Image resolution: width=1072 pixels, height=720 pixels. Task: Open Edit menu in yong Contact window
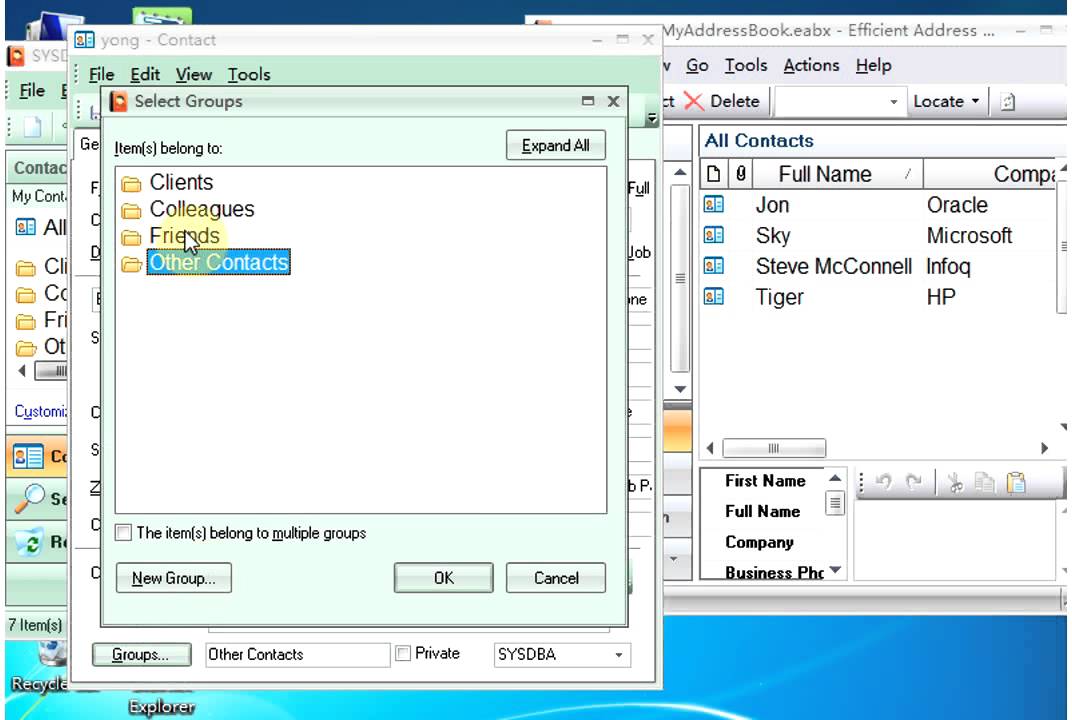point(145,75)
